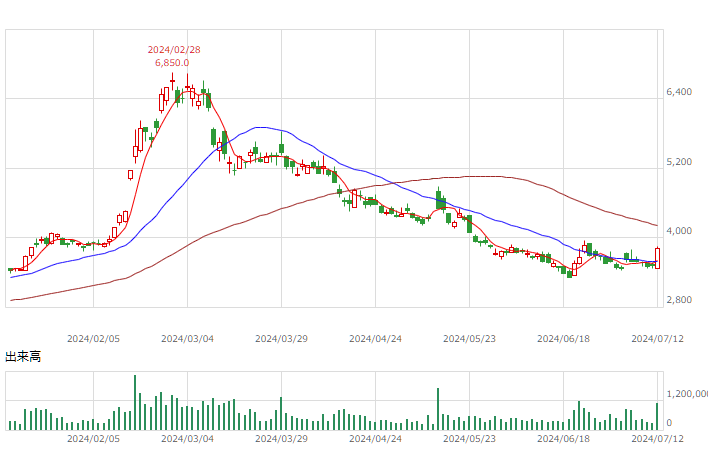The width and height of the screenshot is (708, 456).
Task: Click the 出来高 volume heading
Action: 23,357
